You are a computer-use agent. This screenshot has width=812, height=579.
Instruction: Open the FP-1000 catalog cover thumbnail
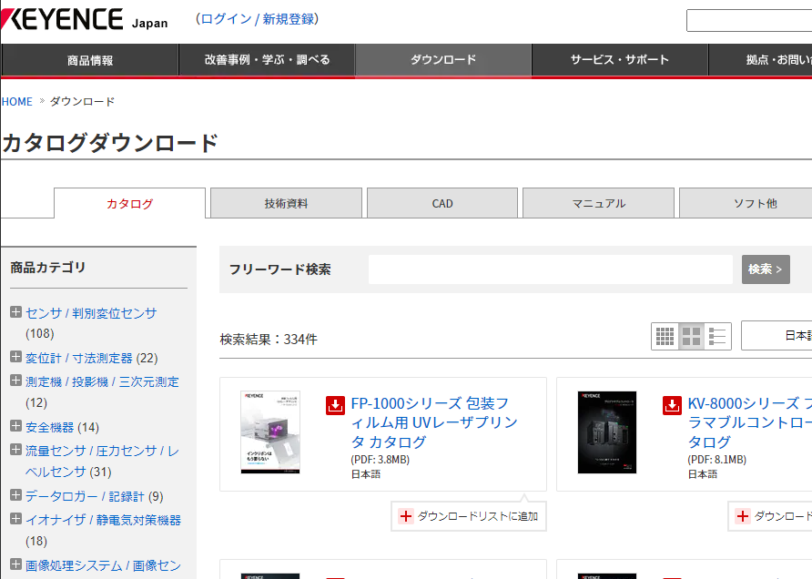(270, 432)
